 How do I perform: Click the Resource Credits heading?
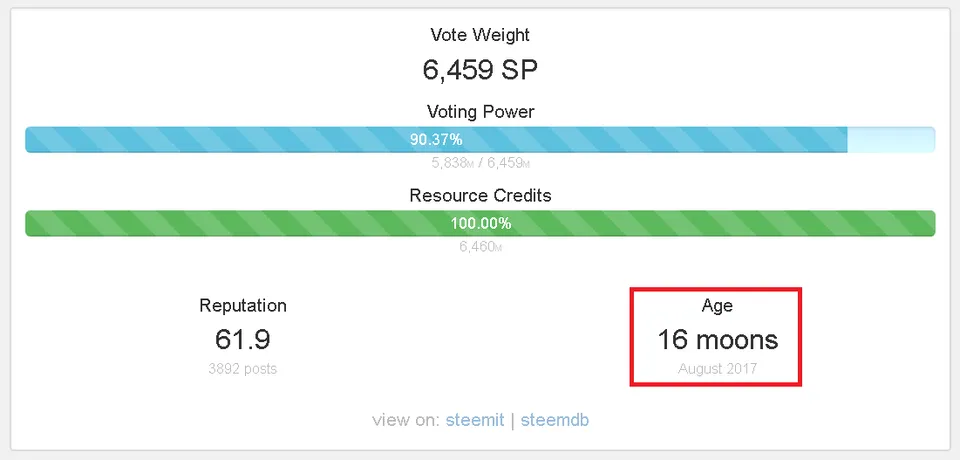coord(480,195)
